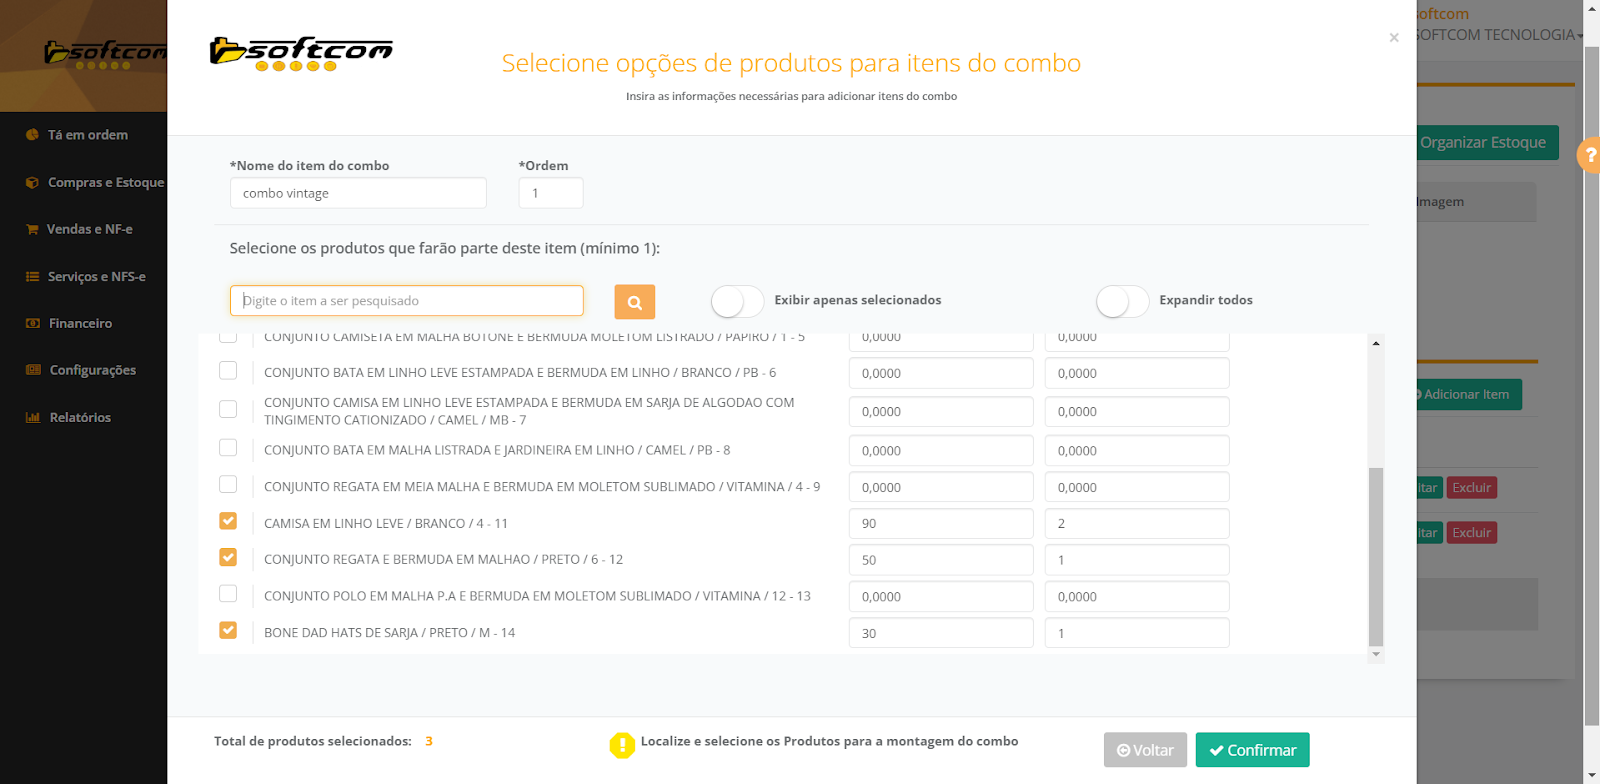Check CONJUNTO POLO EM MALHA P.A checkbox

point(228,595)
